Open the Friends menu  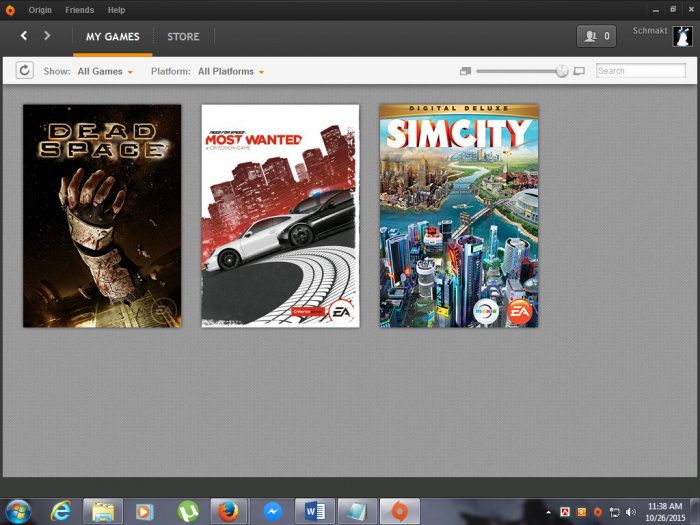point(79,10)
